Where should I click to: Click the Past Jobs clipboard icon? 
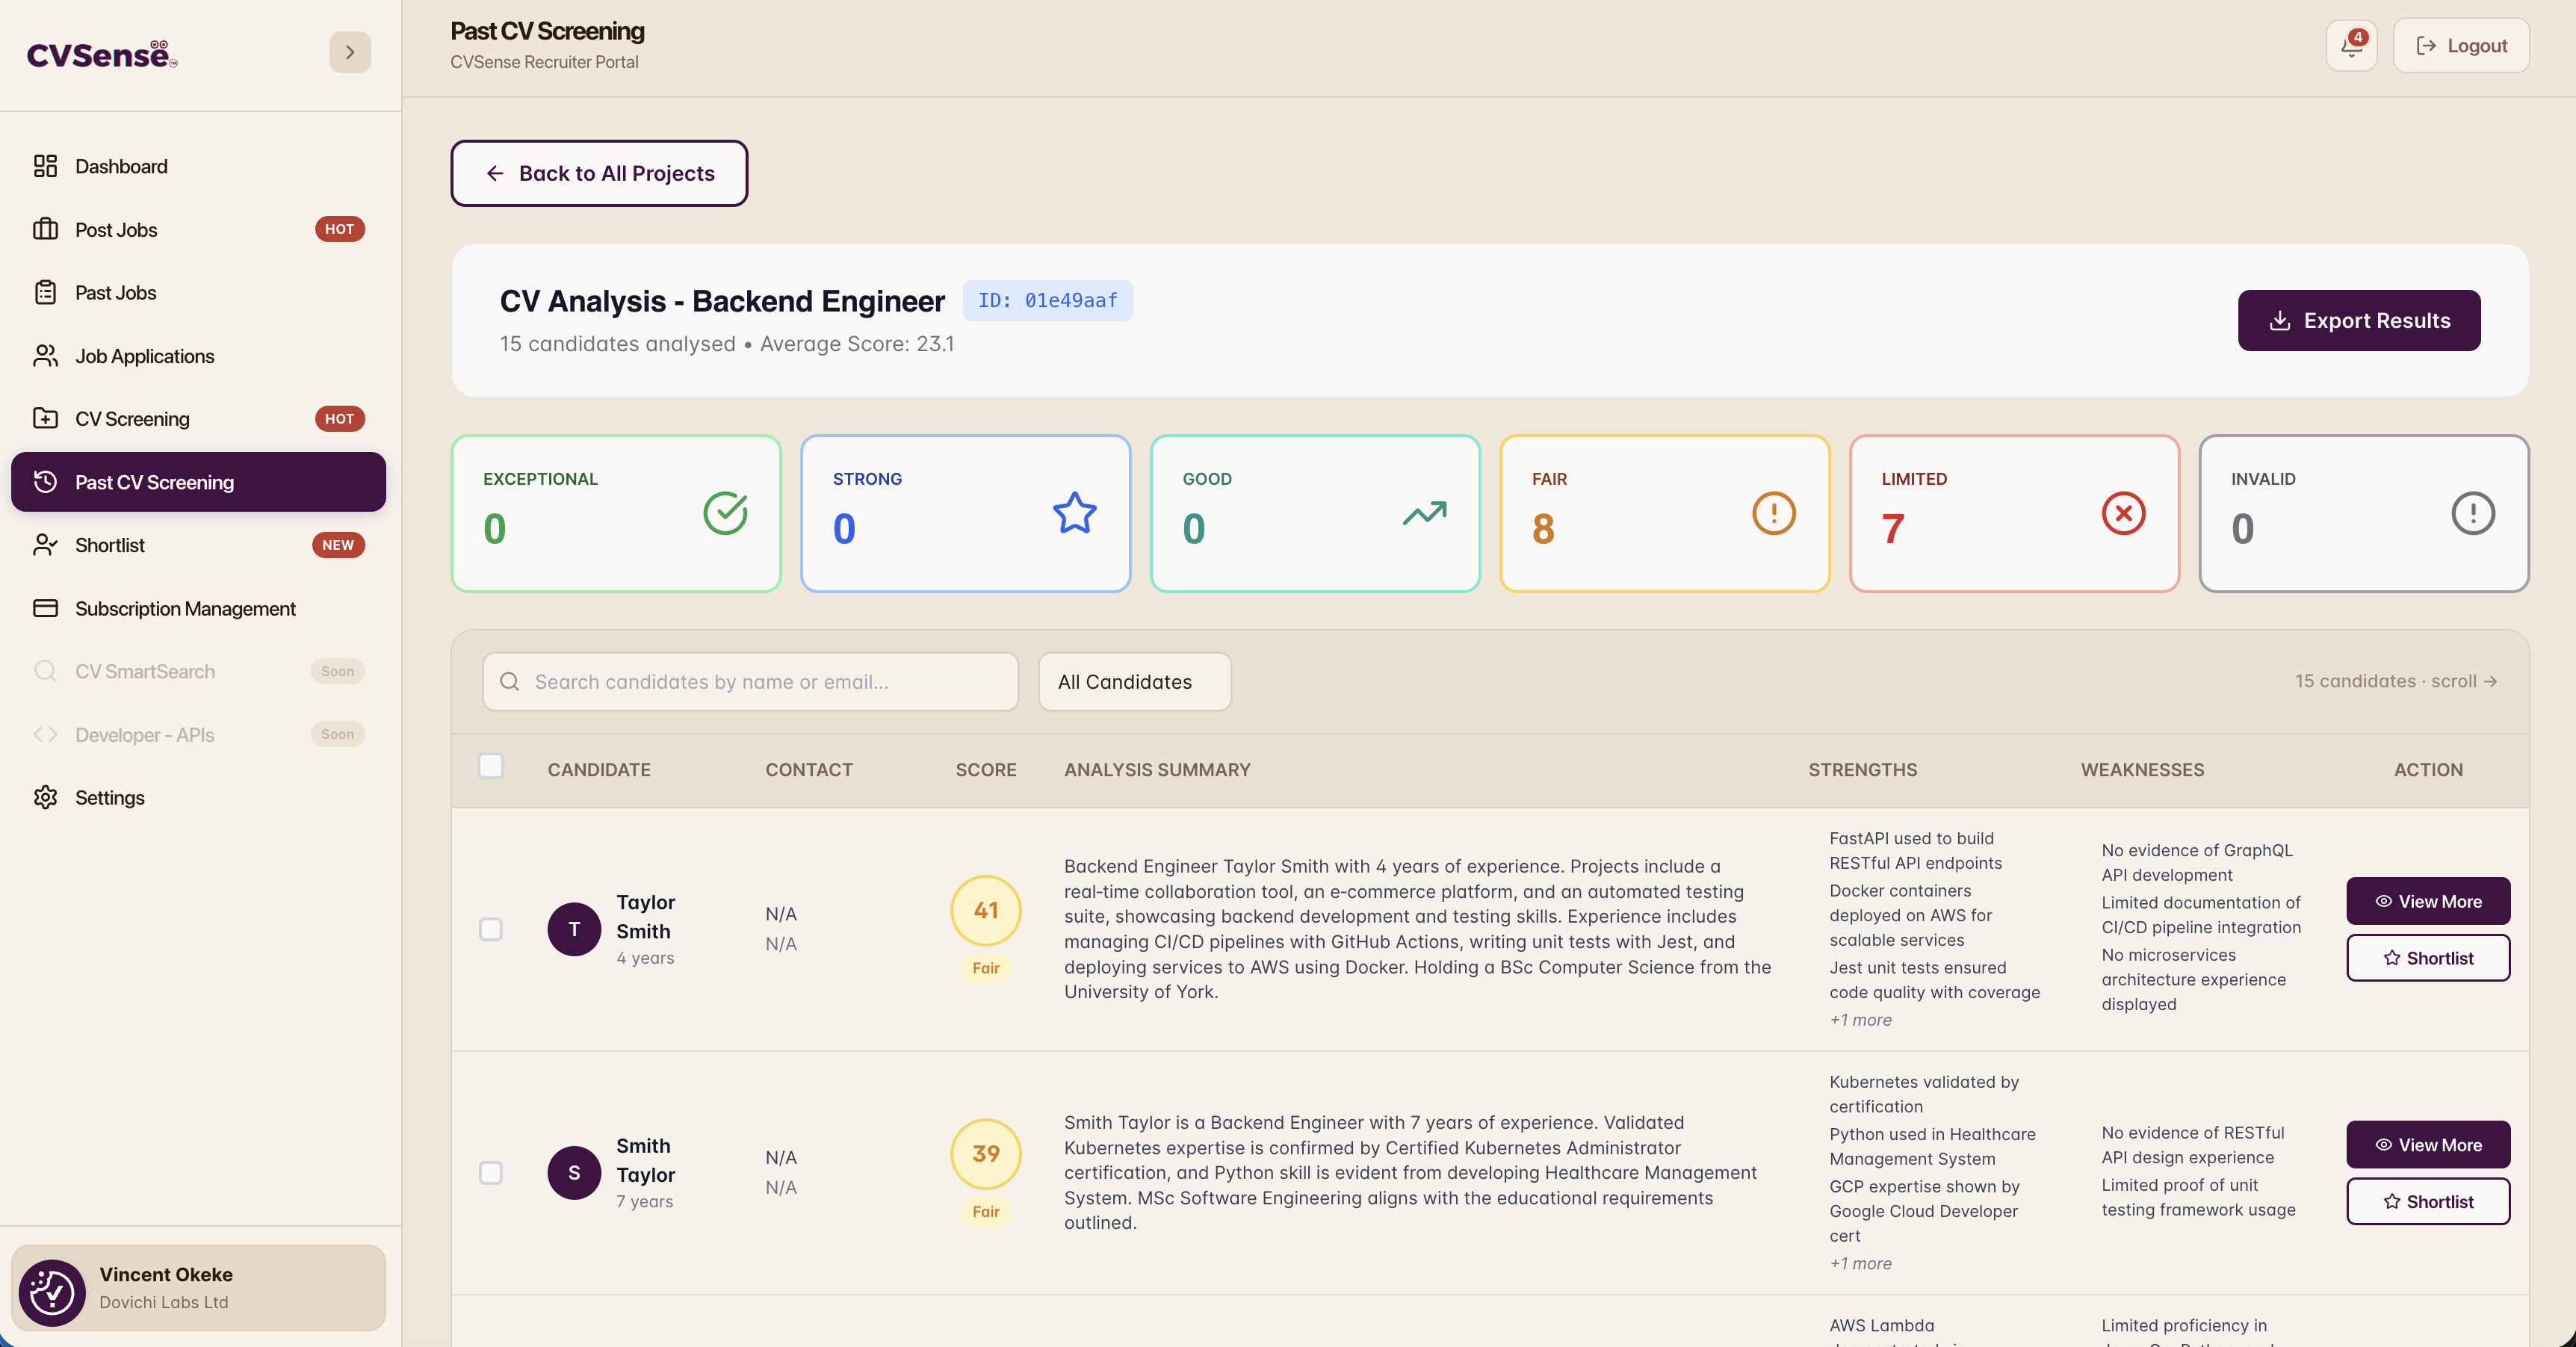coord(45,292)
